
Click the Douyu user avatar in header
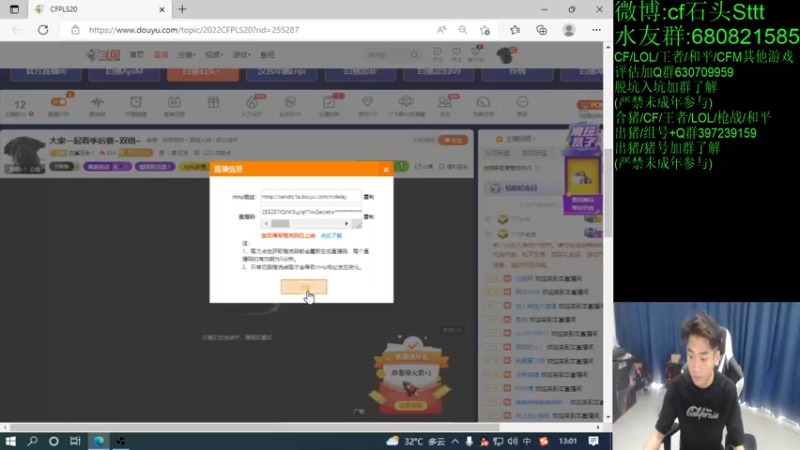point(505,55)
